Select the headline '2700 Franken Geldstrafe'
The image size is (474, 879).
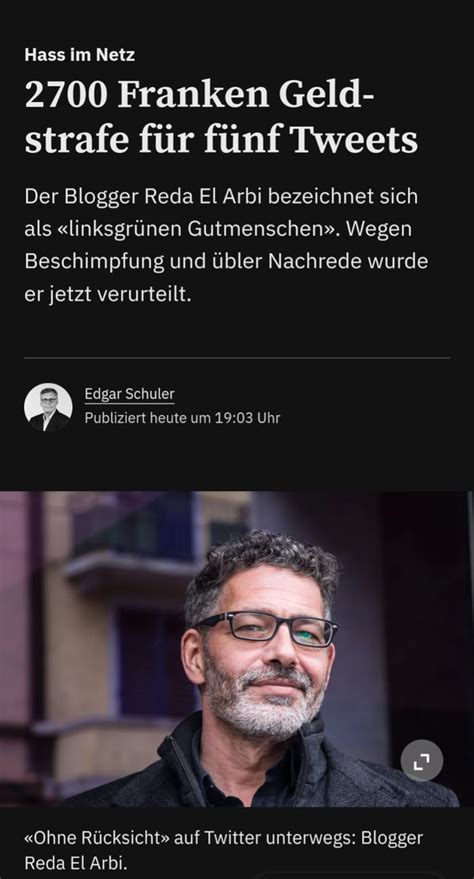[x=221, y=117]
